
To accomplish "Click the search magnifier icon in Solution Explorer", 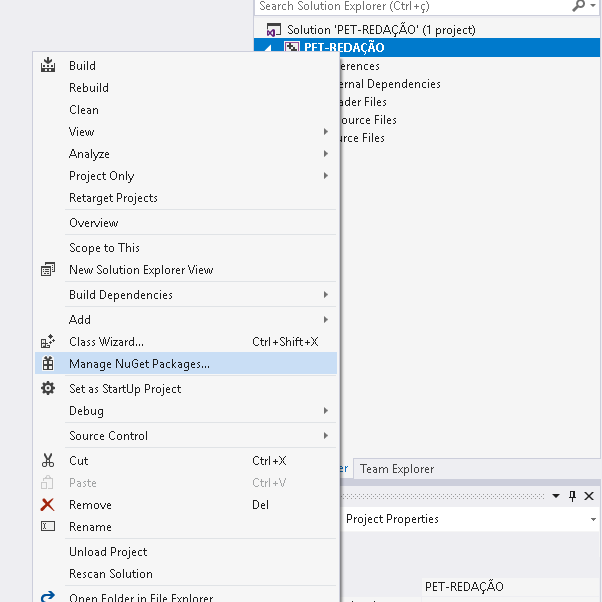I will (578, 6).
